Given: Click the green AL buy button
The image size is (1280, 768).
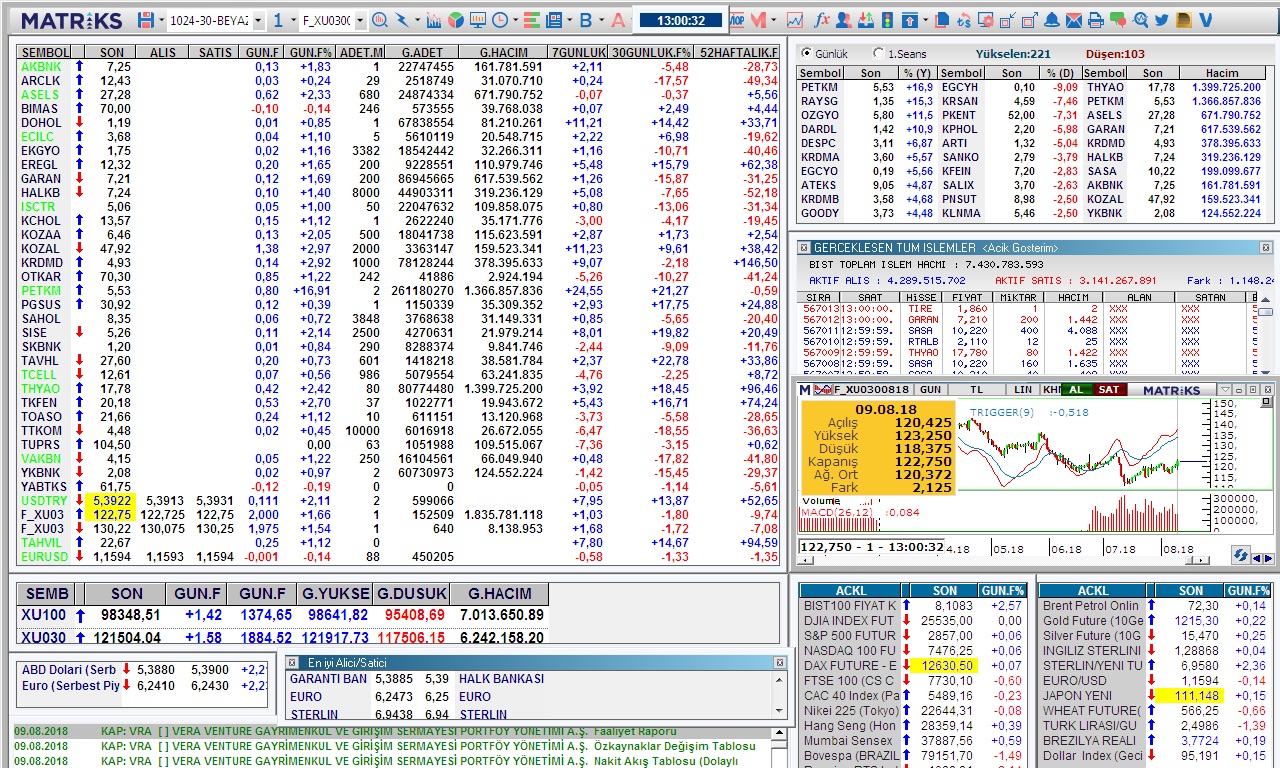Looking at the screenshot, I should tap(1077, 389).
